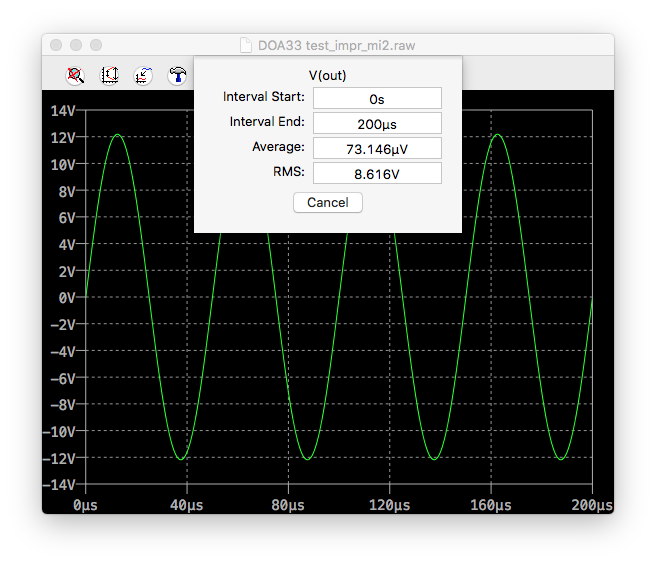Click the zoom-to-fit magnifier icon
The width and height of the screenshot is (656, 564).
tap(75, 76)
